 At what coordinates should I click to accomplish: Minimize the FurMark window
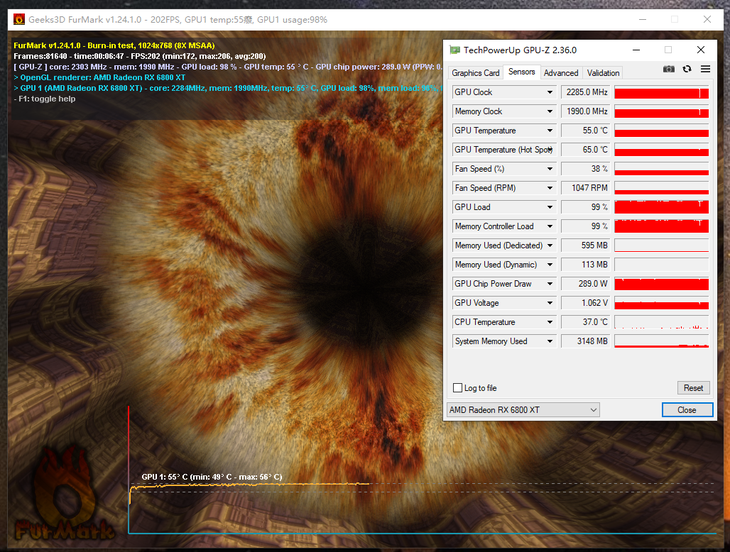pos(644,19)
